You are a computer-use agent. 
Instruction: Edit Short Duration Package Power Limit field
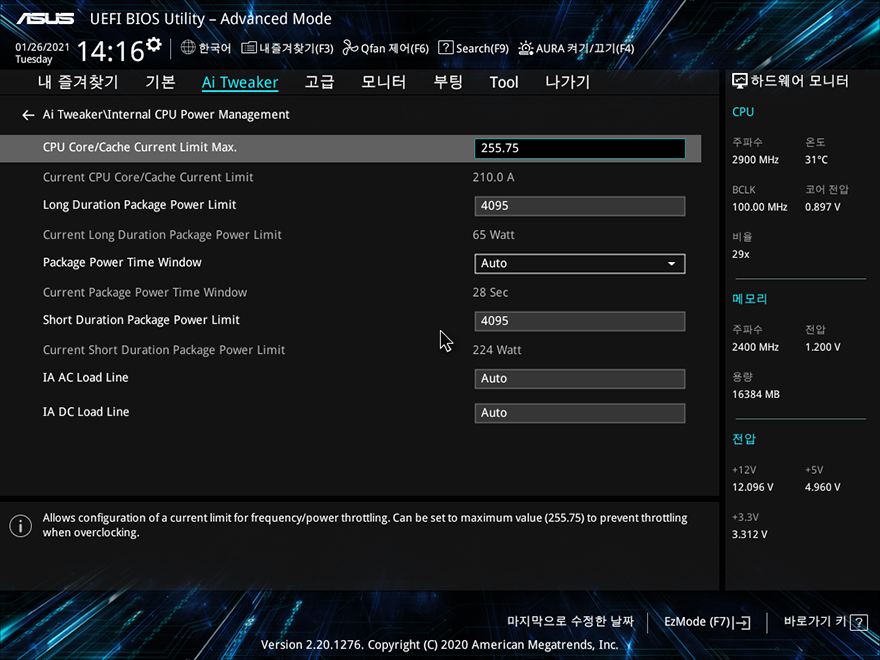(580, 321)
